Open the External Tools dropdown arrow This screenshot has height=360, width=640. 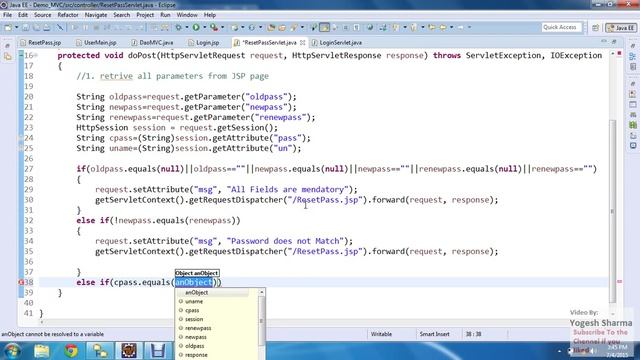coord(222,27)
